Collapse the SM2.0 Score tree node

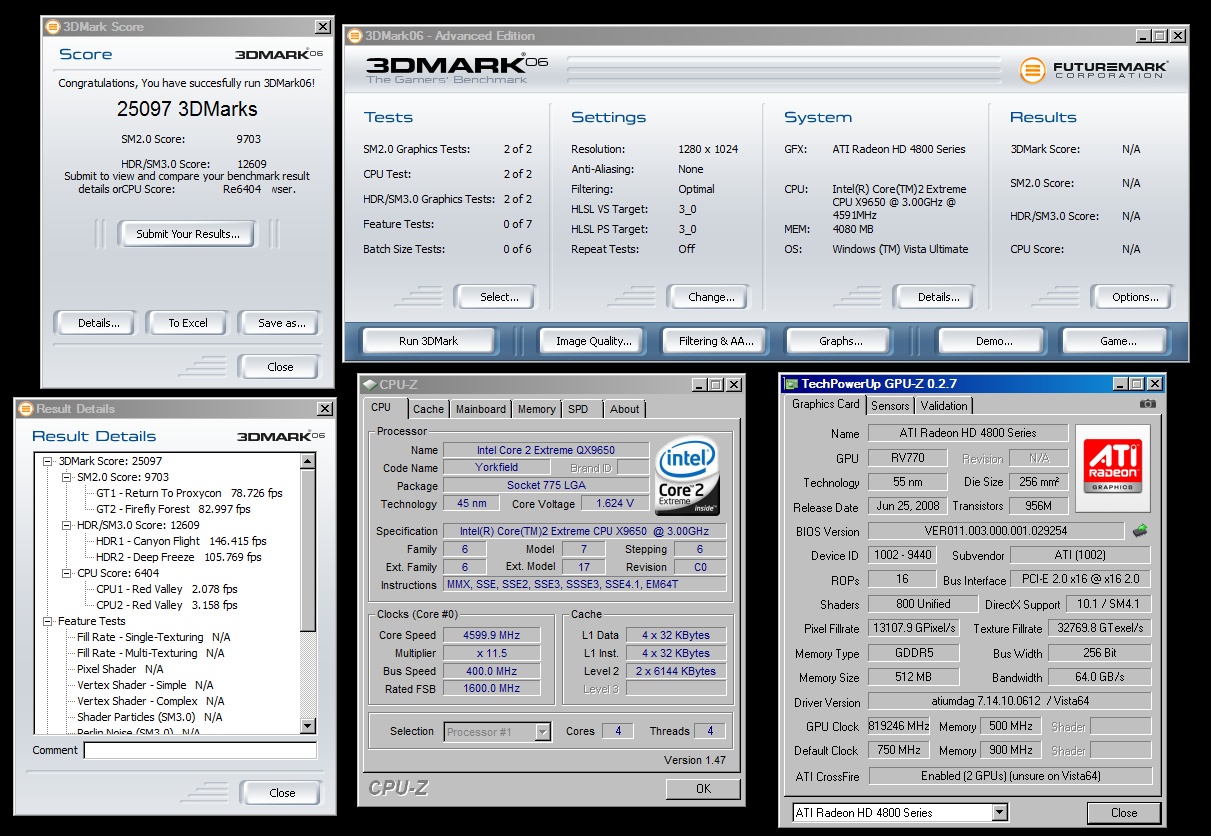[x=68, y=477]
